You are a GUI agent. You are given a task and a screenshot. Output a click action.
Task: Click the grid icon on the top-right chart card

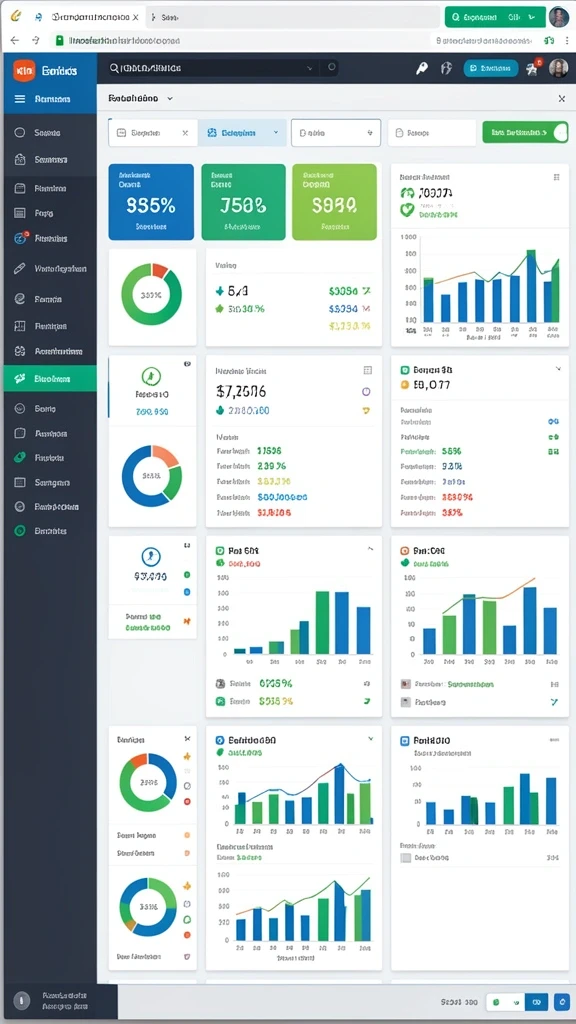(556, 177)
